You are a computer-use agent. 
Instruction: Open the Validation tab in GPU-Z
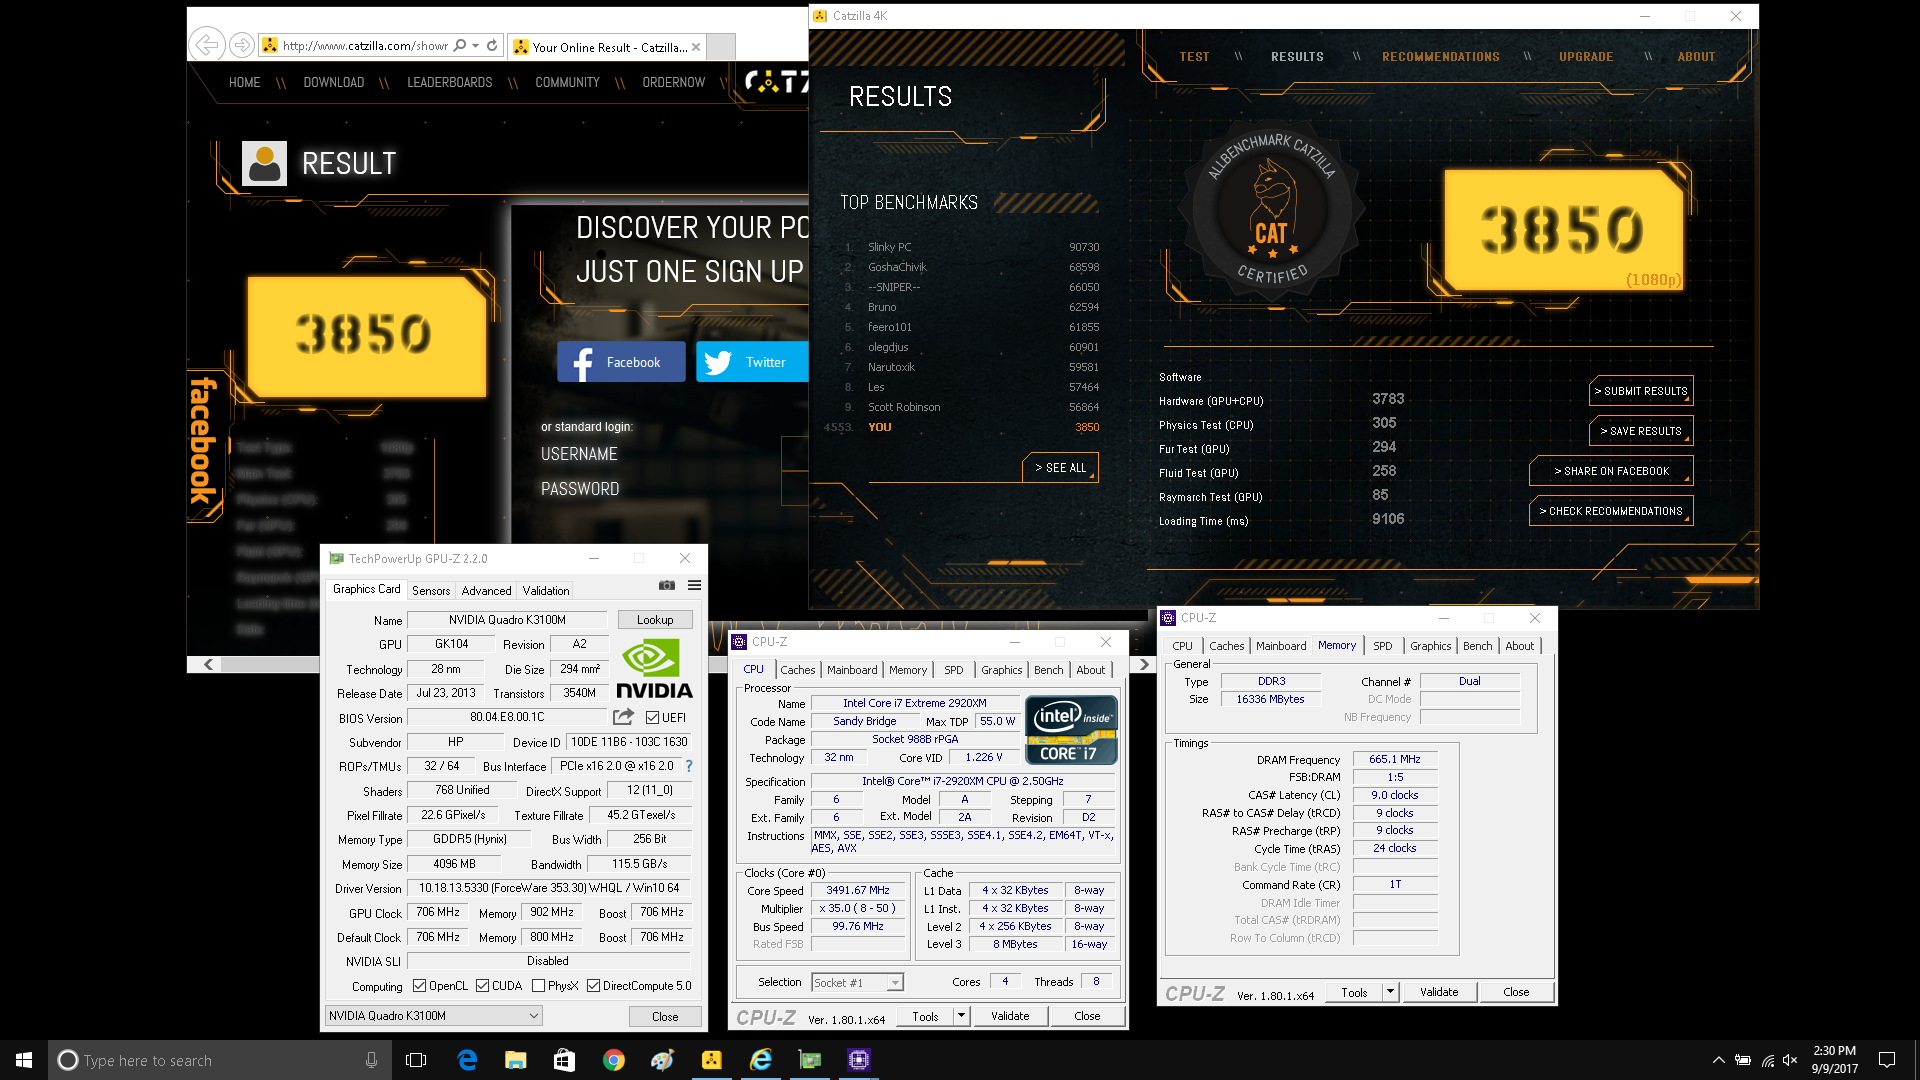546,591
